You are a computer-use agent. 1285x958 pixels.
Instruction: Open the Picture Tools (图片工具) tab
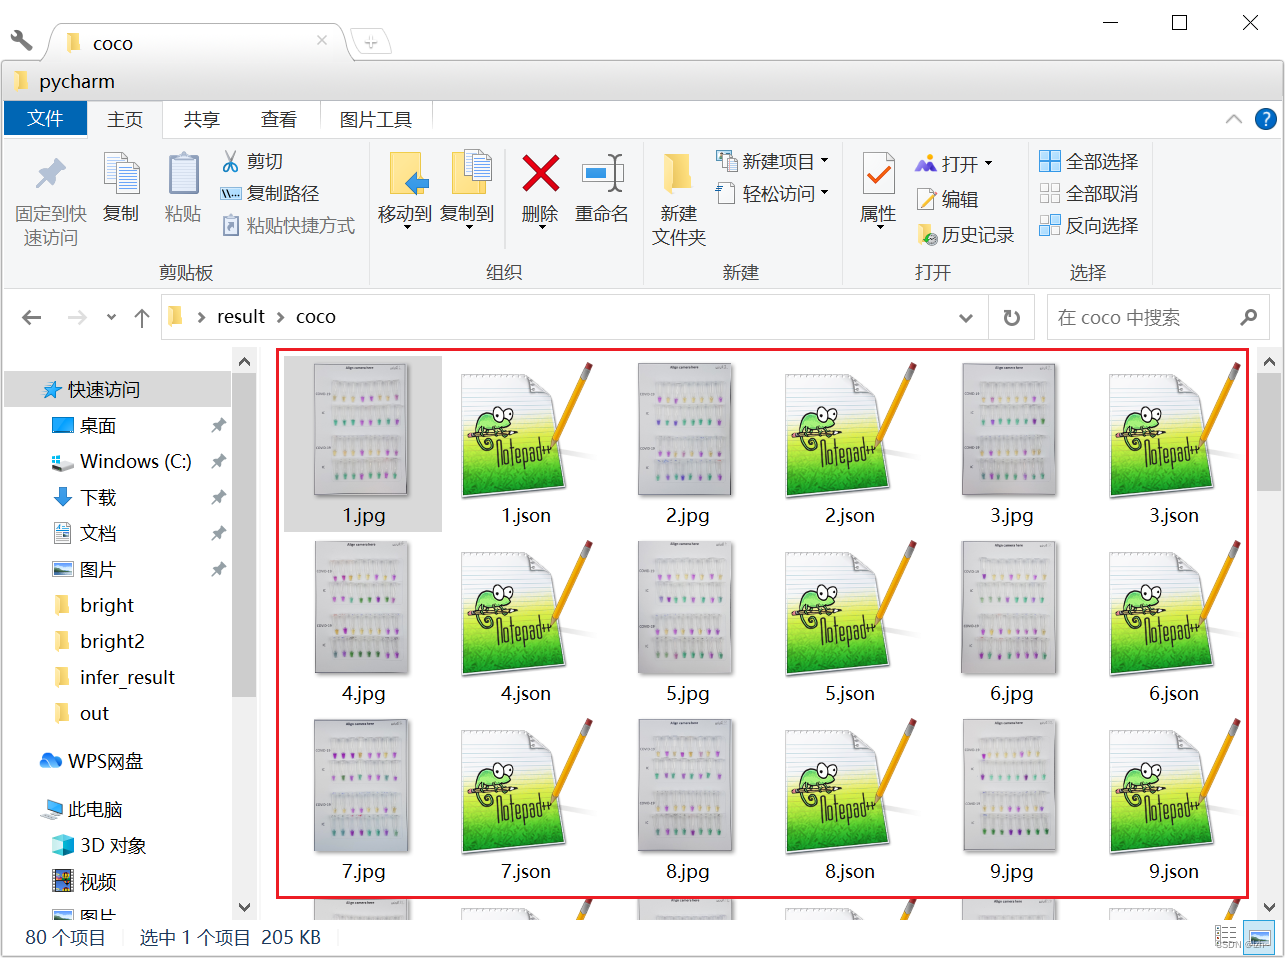coord(376,120)
